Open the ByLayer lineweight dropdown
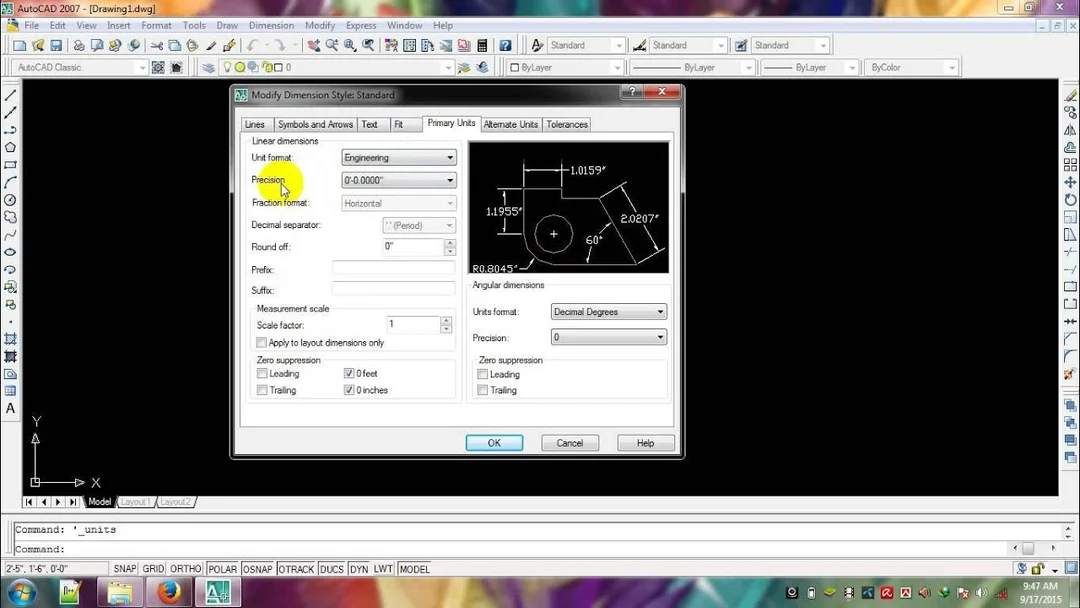Screen dimensions: 1080x608 click(810, 67)
